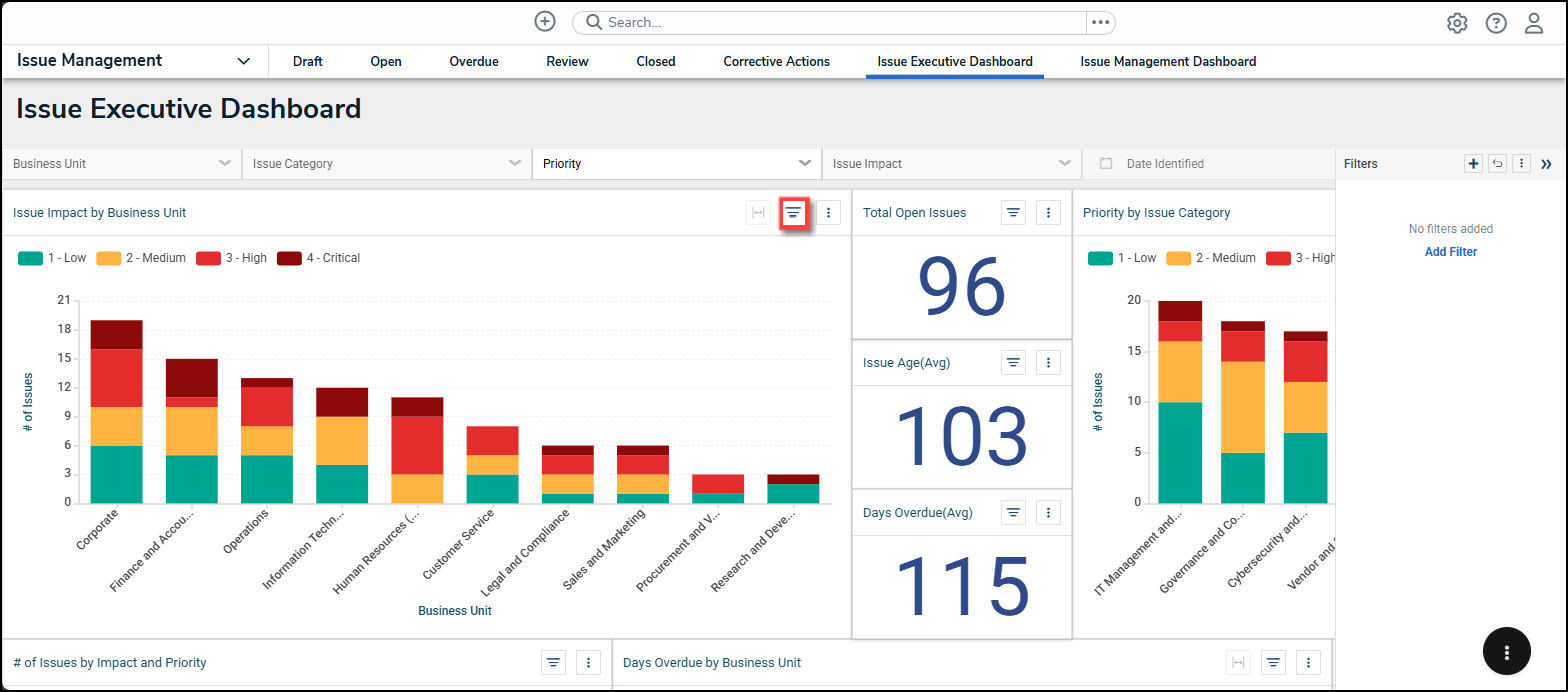The width and height of the screenshot is (1568, 692).
Task: Collapse the Filters panel with double chevron
Action: tap(1546, 164)
